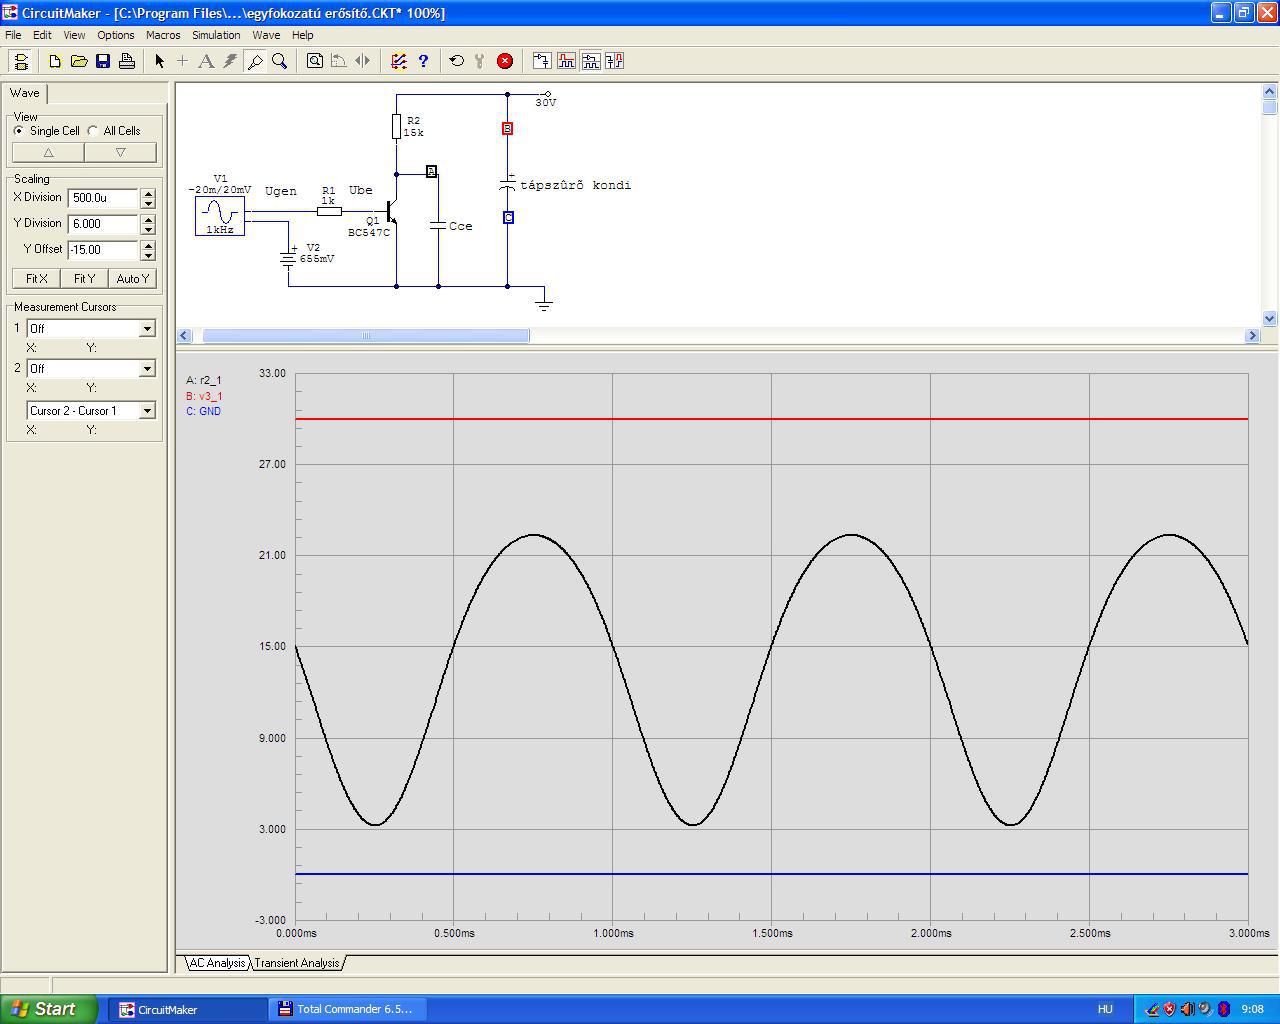Activate the Probe tool

pyautogui.click(x=255, y=61)
